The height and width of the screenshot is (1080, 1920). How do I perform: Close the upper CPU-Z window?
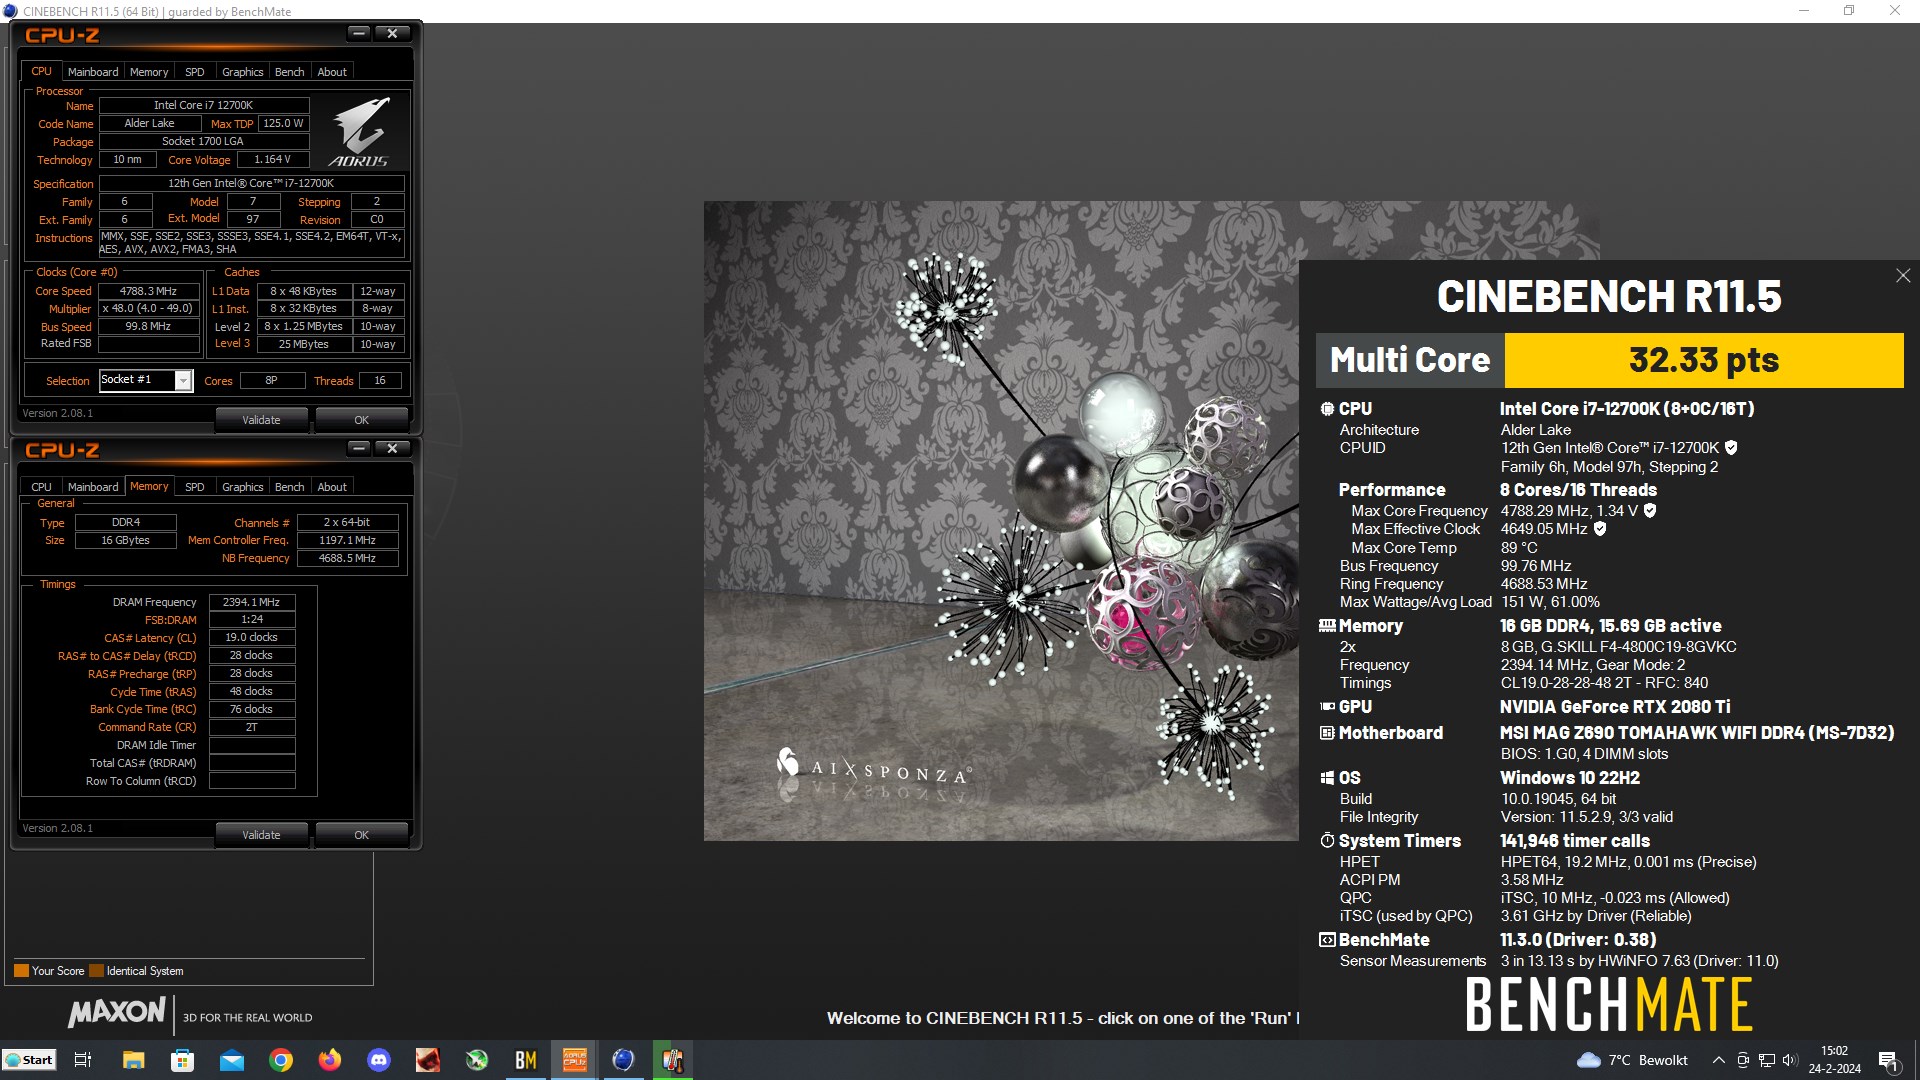(392, 33)
